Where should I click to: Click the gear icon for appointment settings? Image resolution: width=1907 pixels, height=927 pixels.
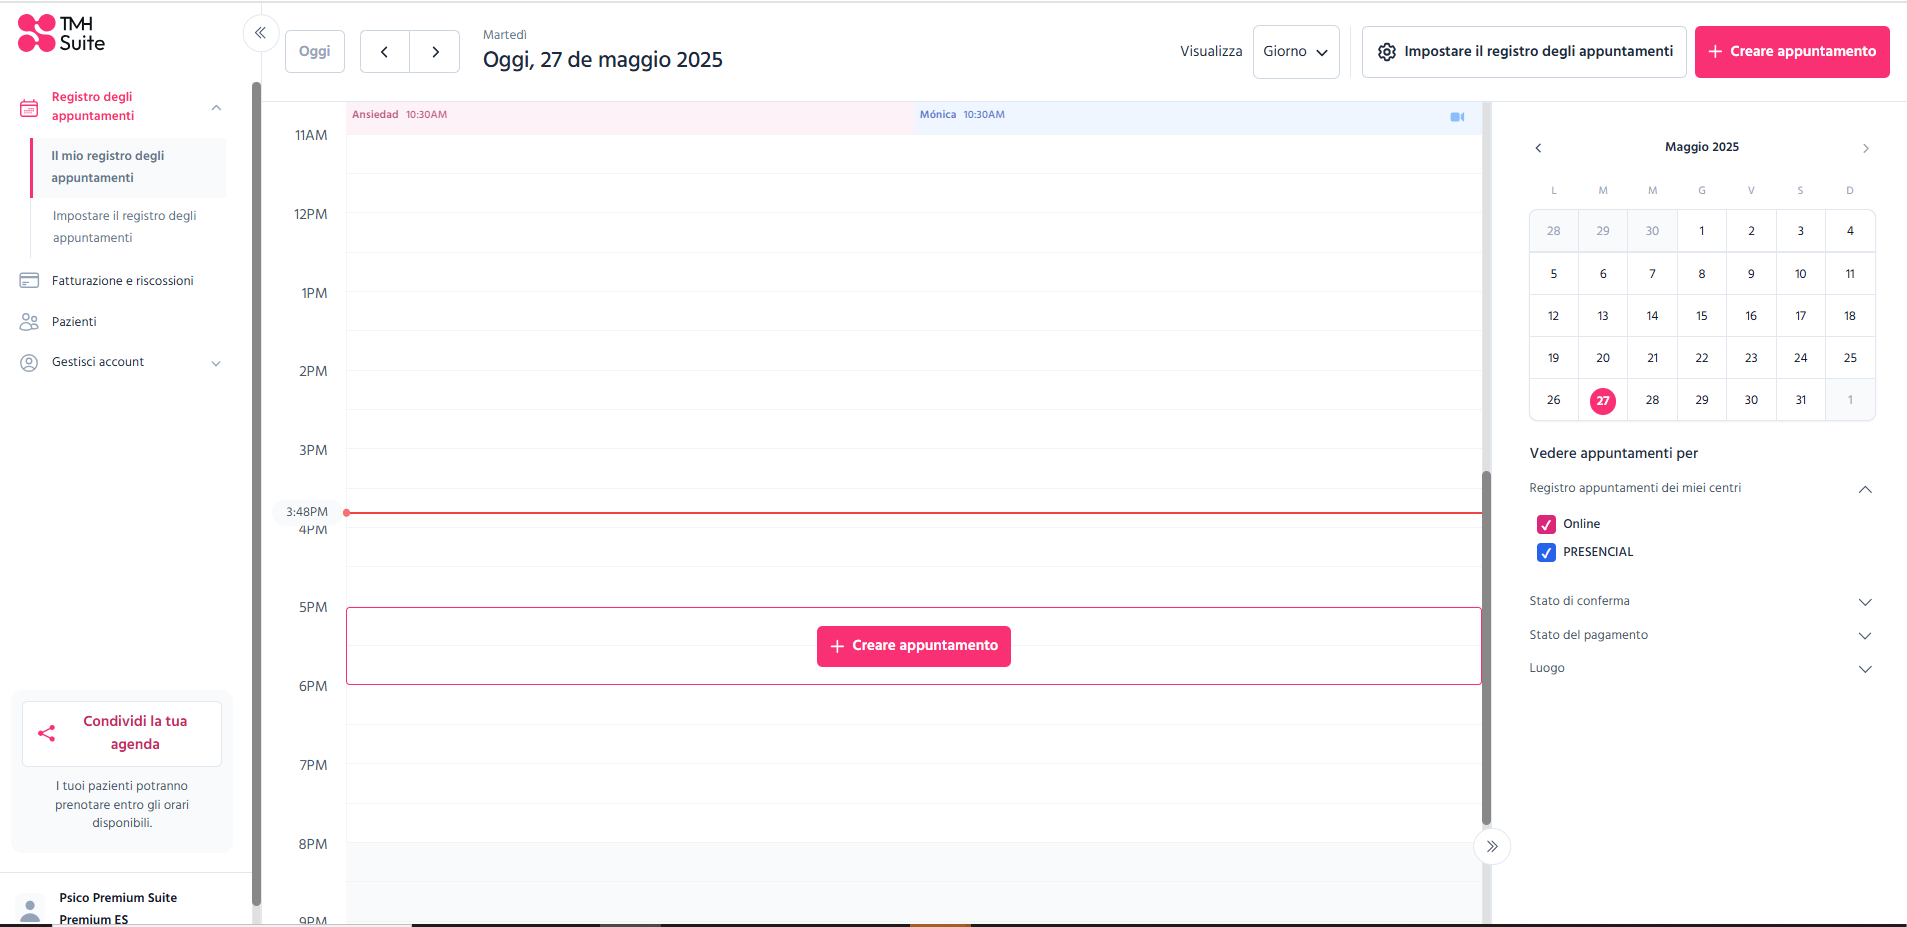[x=1386, y=52]
